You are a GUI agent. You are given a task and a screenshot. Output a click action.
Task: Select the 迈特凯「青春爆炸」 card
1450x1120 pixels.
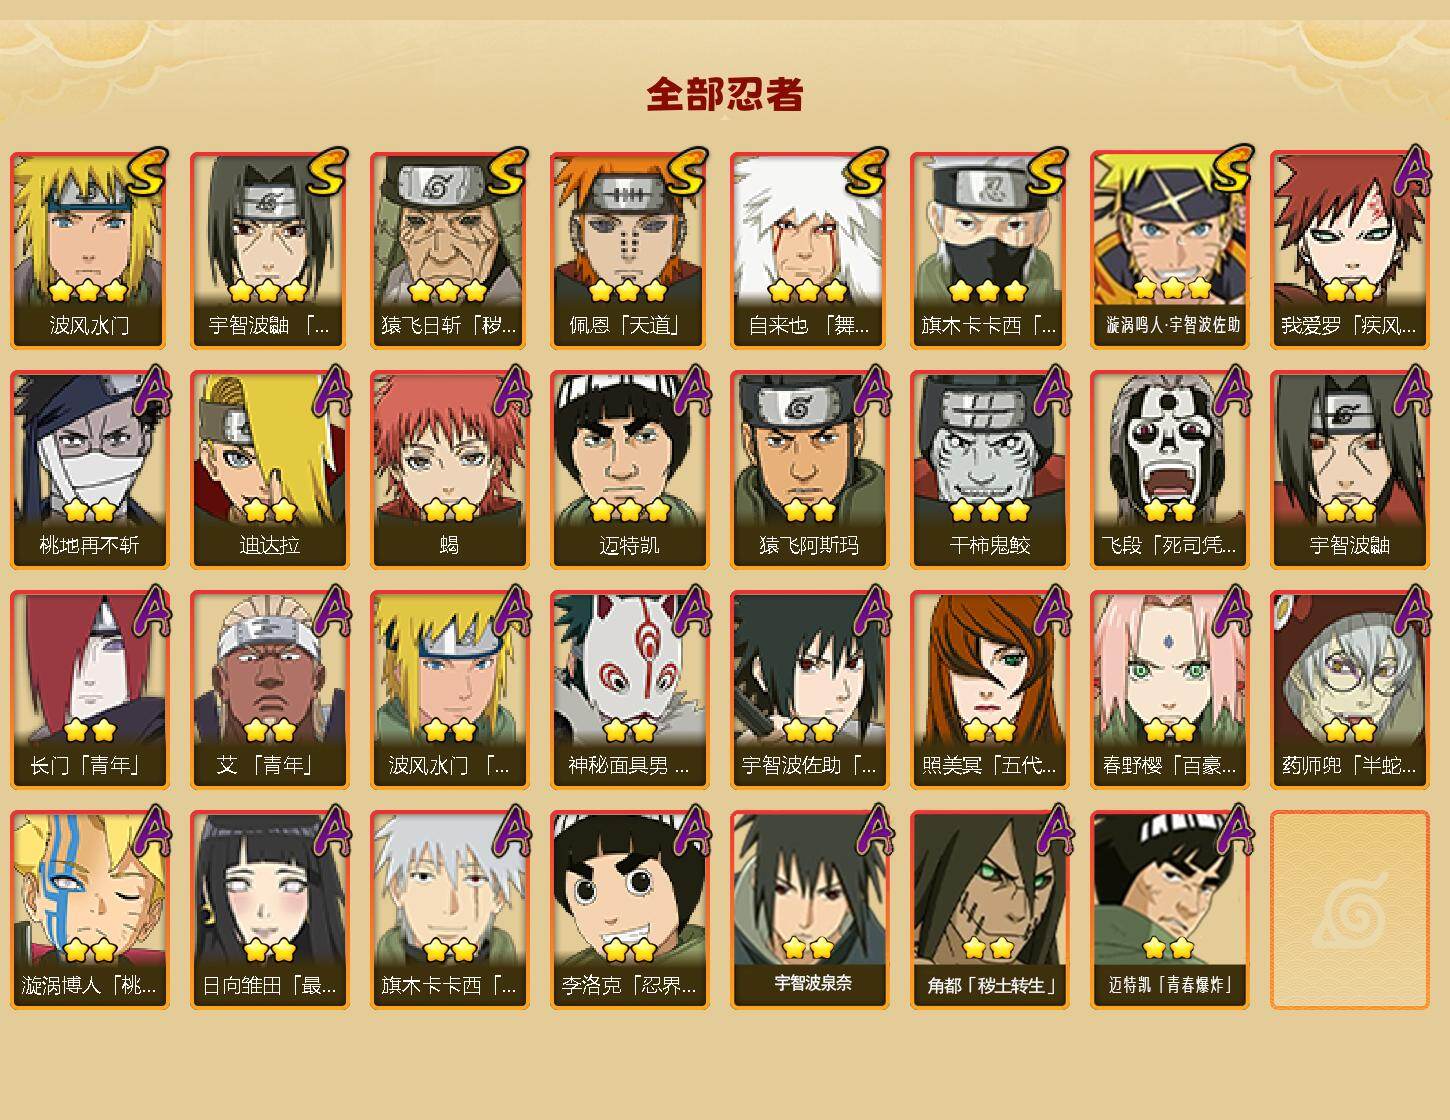1169,910
